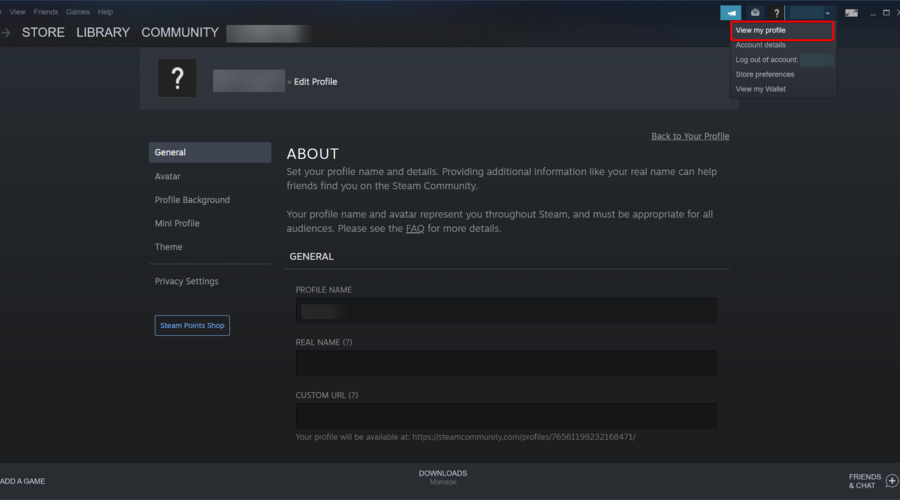Open the account name dropdown arrow
The height and width of the screenshot is (500, 900).
coord(828,13)
